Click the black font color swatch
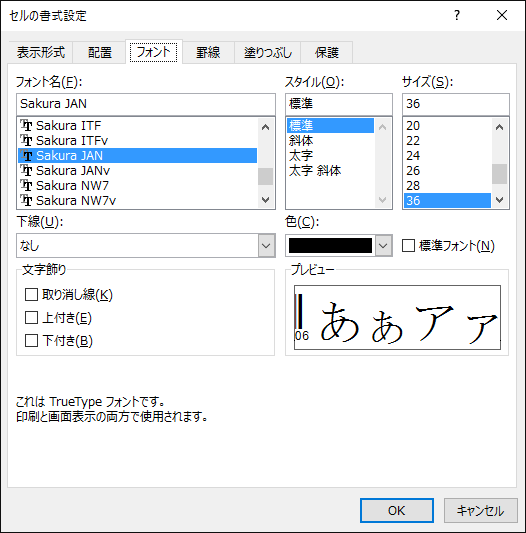The width and height of the screenshot is (526, 533). pos(330,245)
